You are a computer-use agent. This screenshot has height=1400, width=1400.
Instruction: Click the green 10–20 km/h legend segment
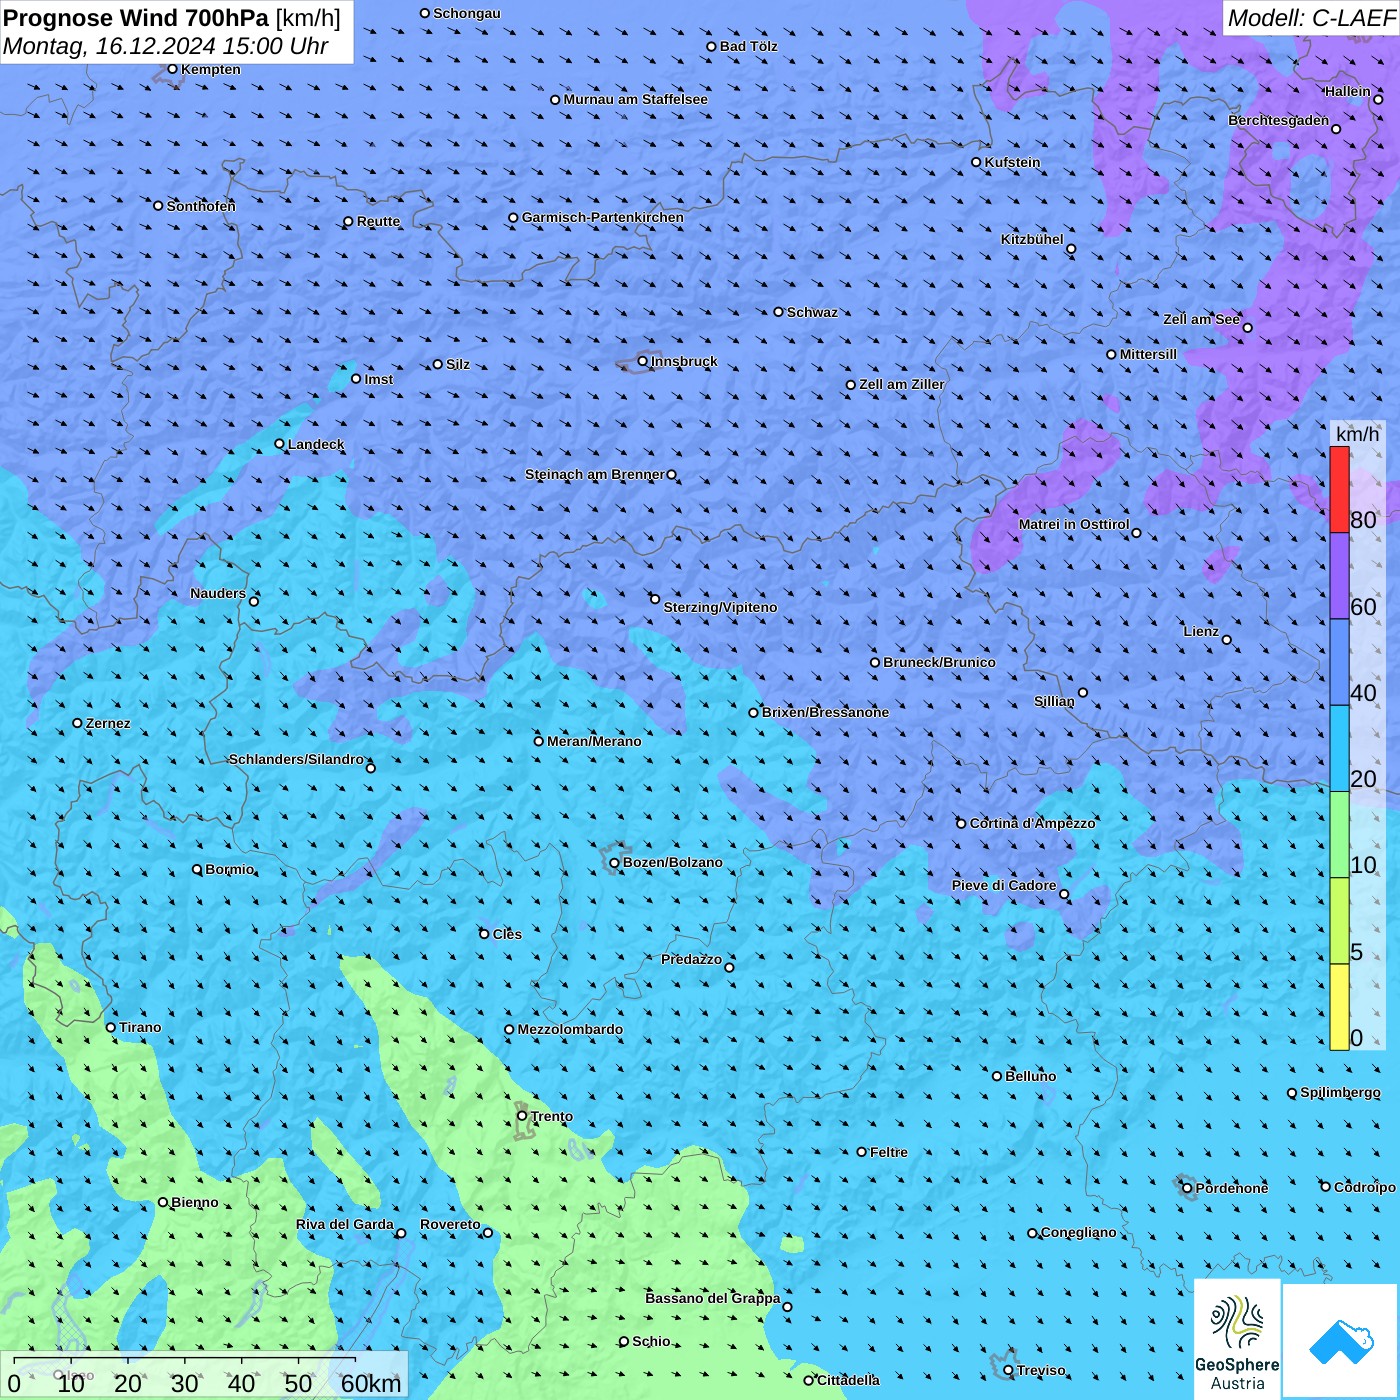1339,835
